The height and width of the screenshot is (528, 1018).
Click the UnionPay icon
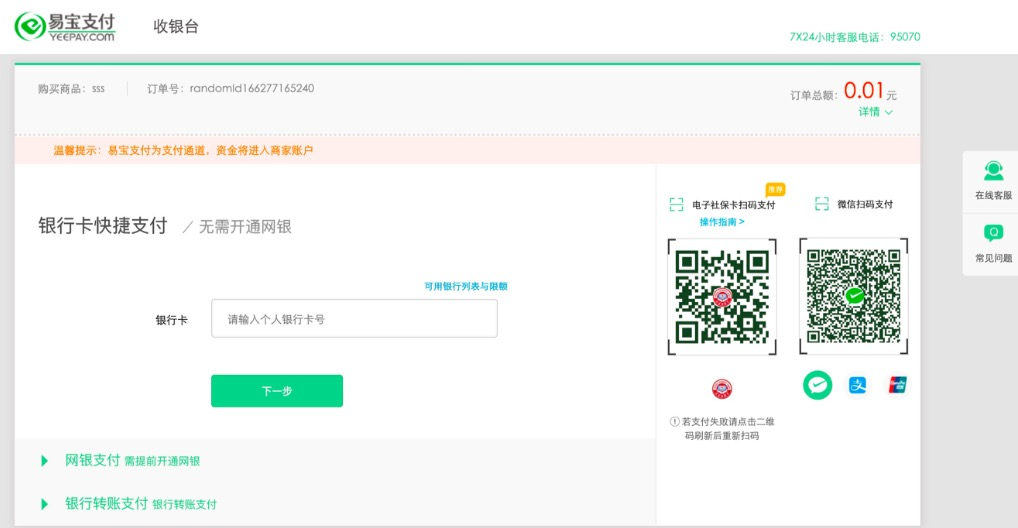click(897, 385)
